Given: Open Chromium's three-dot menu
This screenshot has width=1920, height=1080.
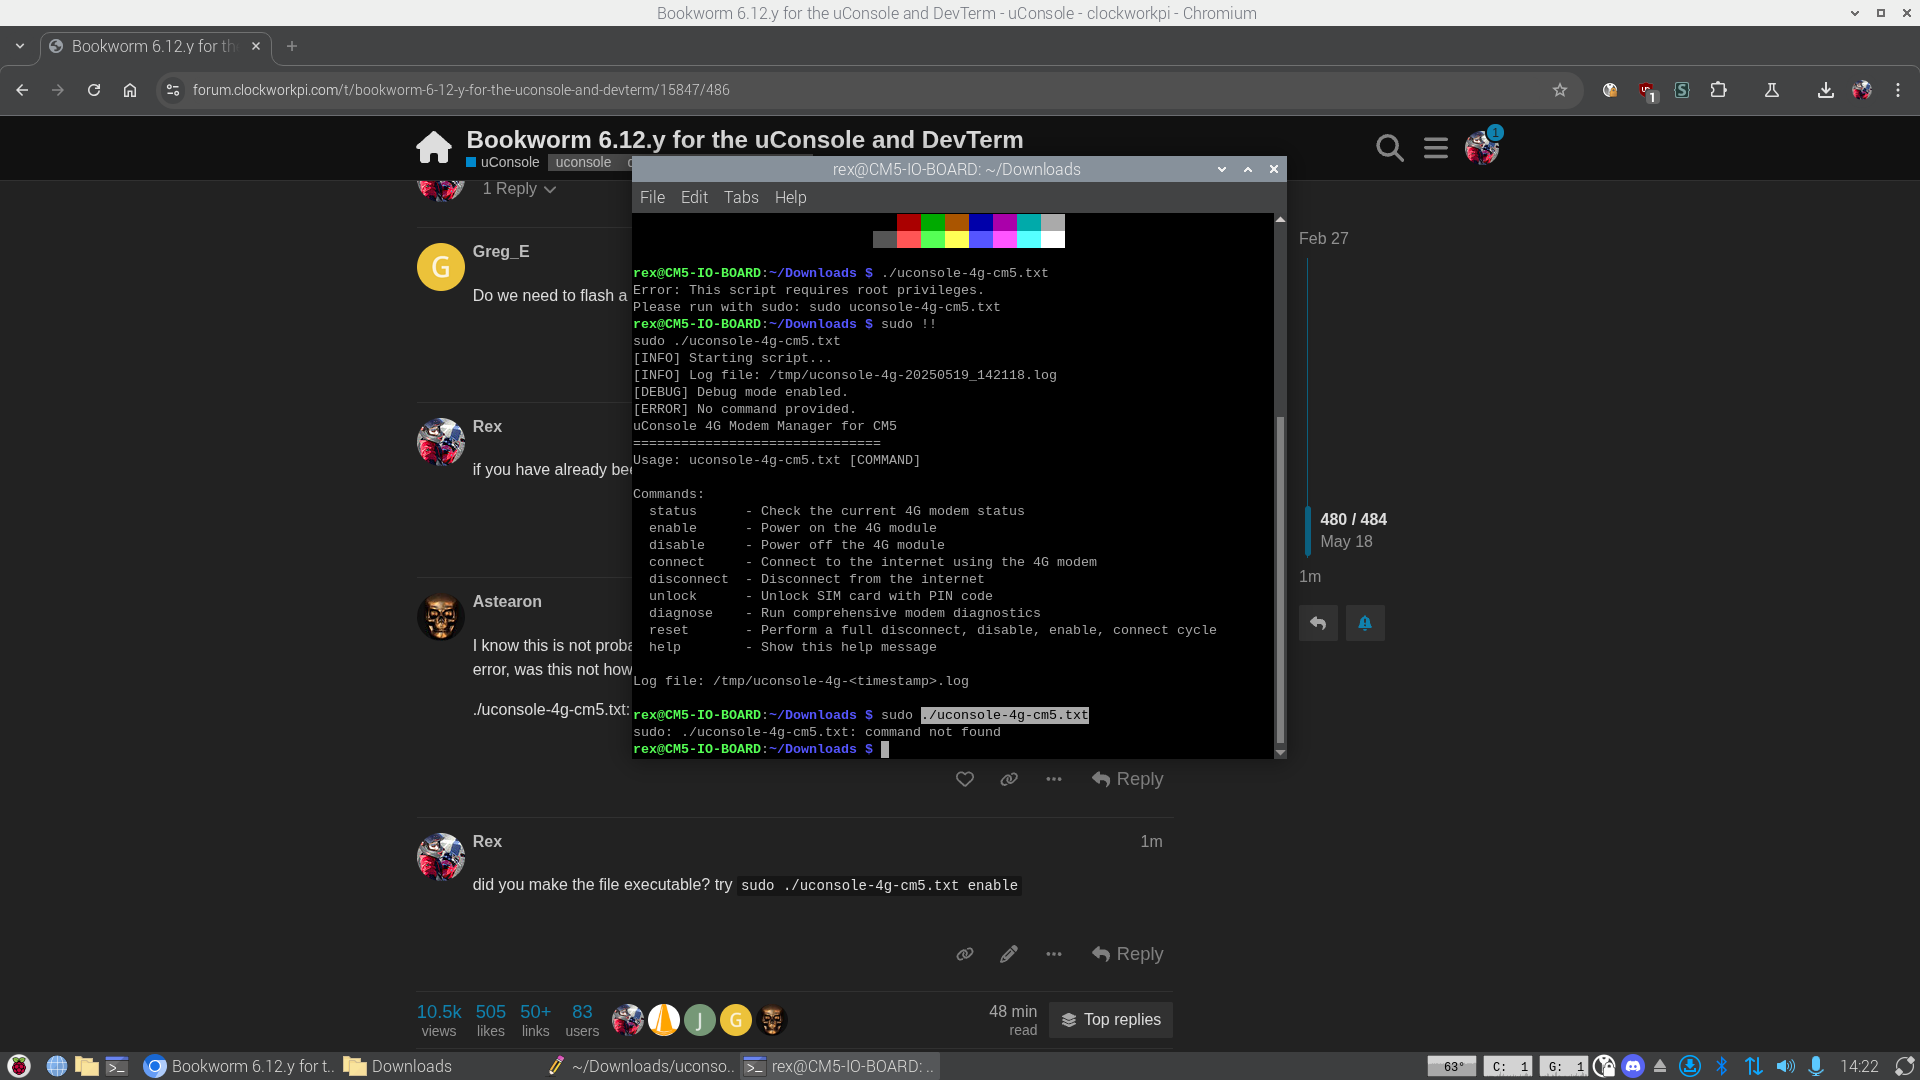Looking at the screenshot, I should pyautogui.click(x=1898, y=90).
